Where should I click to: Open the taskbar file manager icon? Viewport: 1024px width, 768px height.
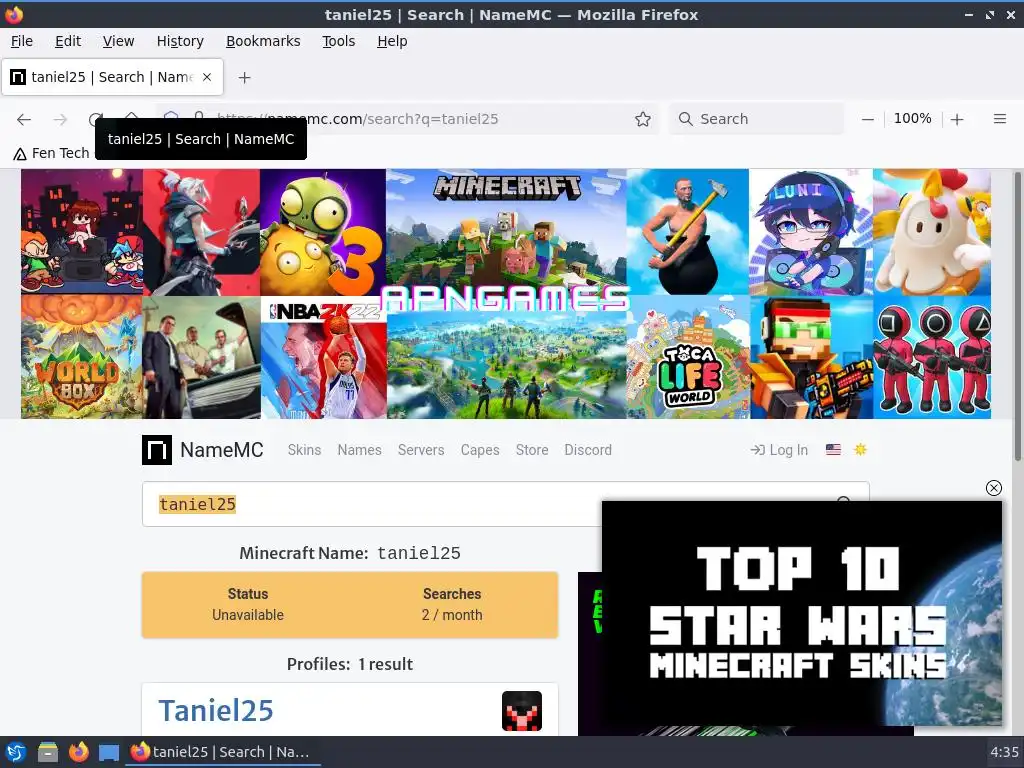(48, 752)
